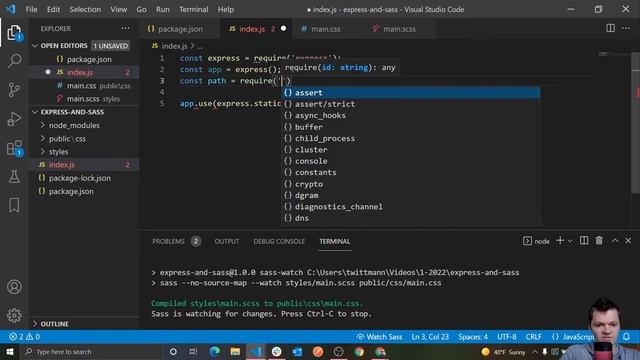This screenshot has height=360, width=640.
Task: Change encoding via UTF-8 status item
Action: pyautogui.click(x=507, y=337)
